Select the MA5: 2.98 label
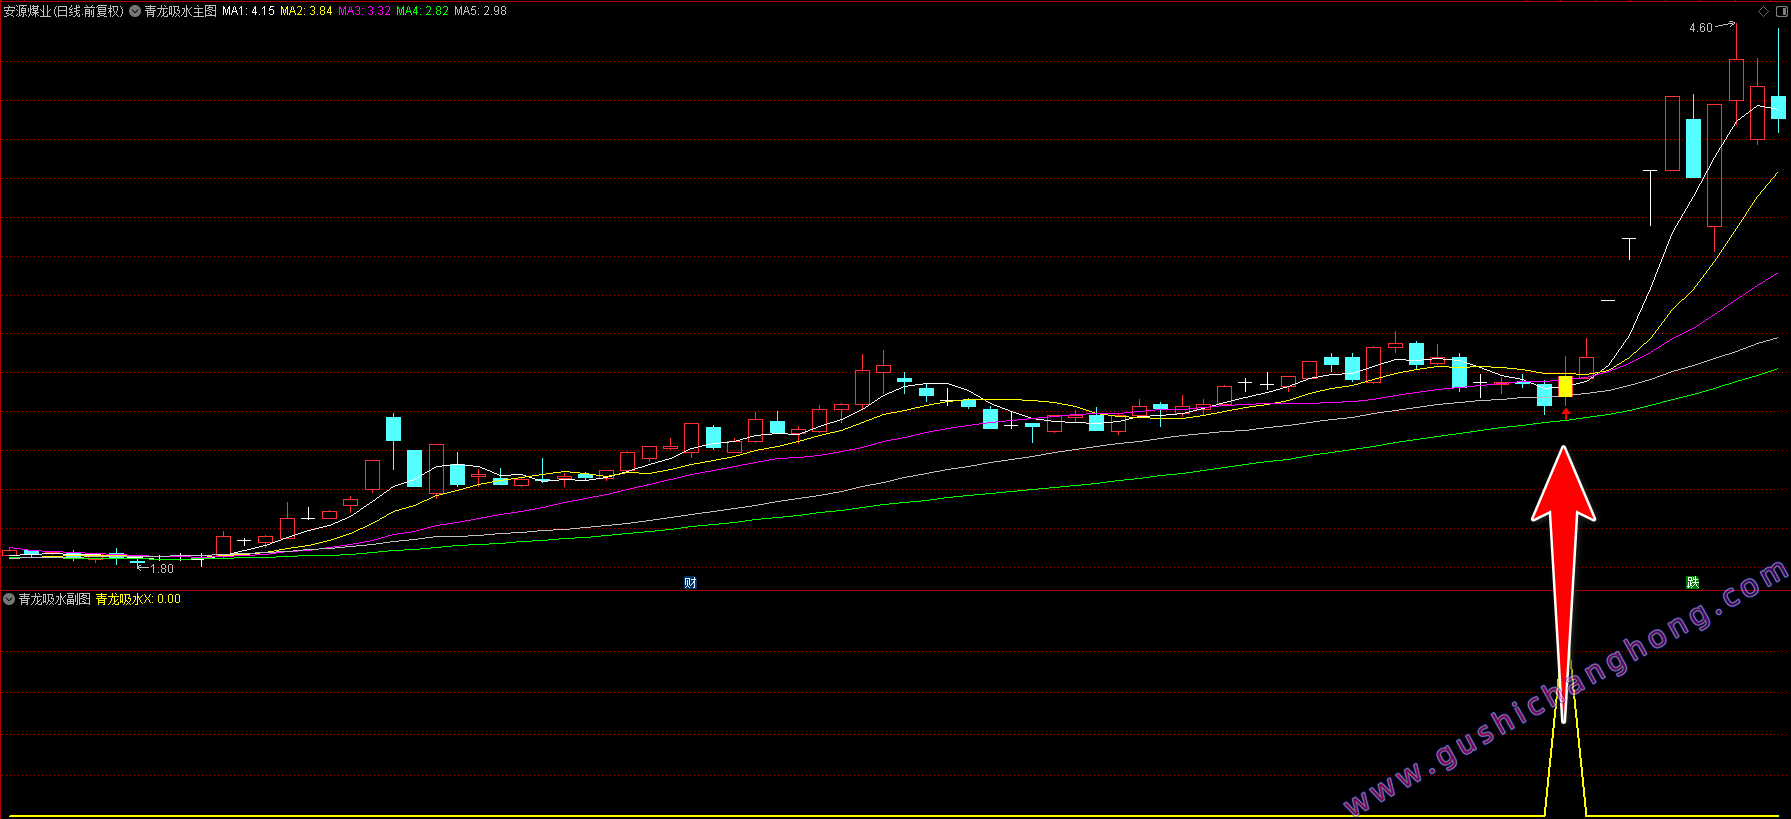 [480, 11]
